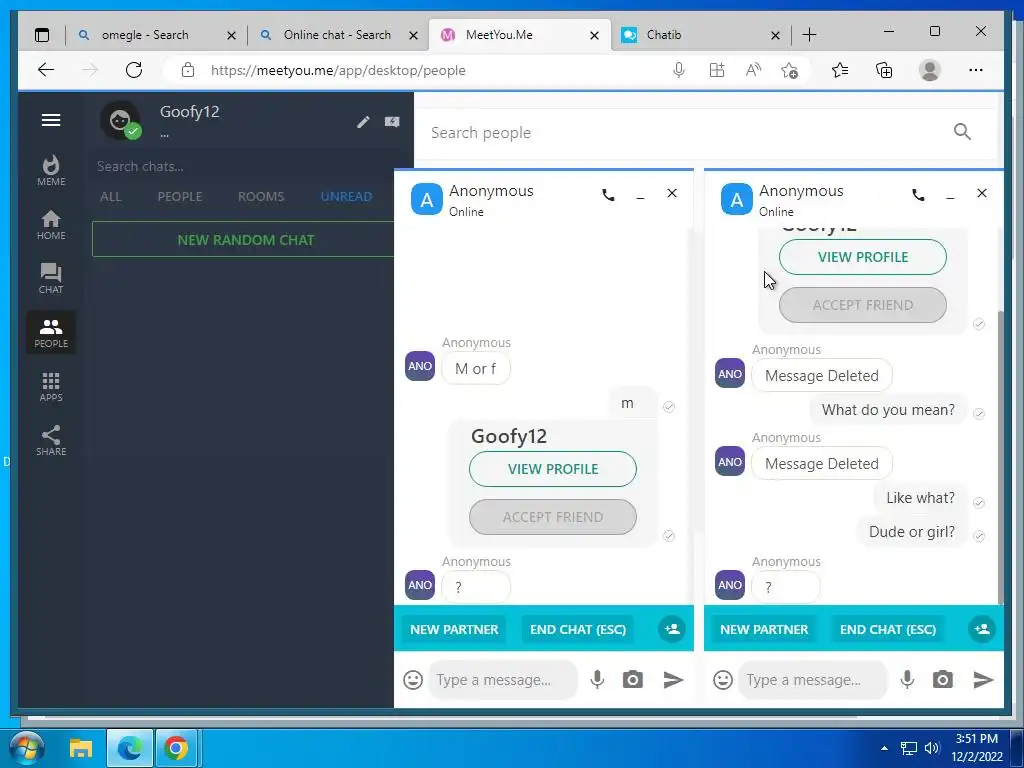Click VIEW PROFILE in right chat
Screen dimensions: 1024x768
(x=863, y=257)
